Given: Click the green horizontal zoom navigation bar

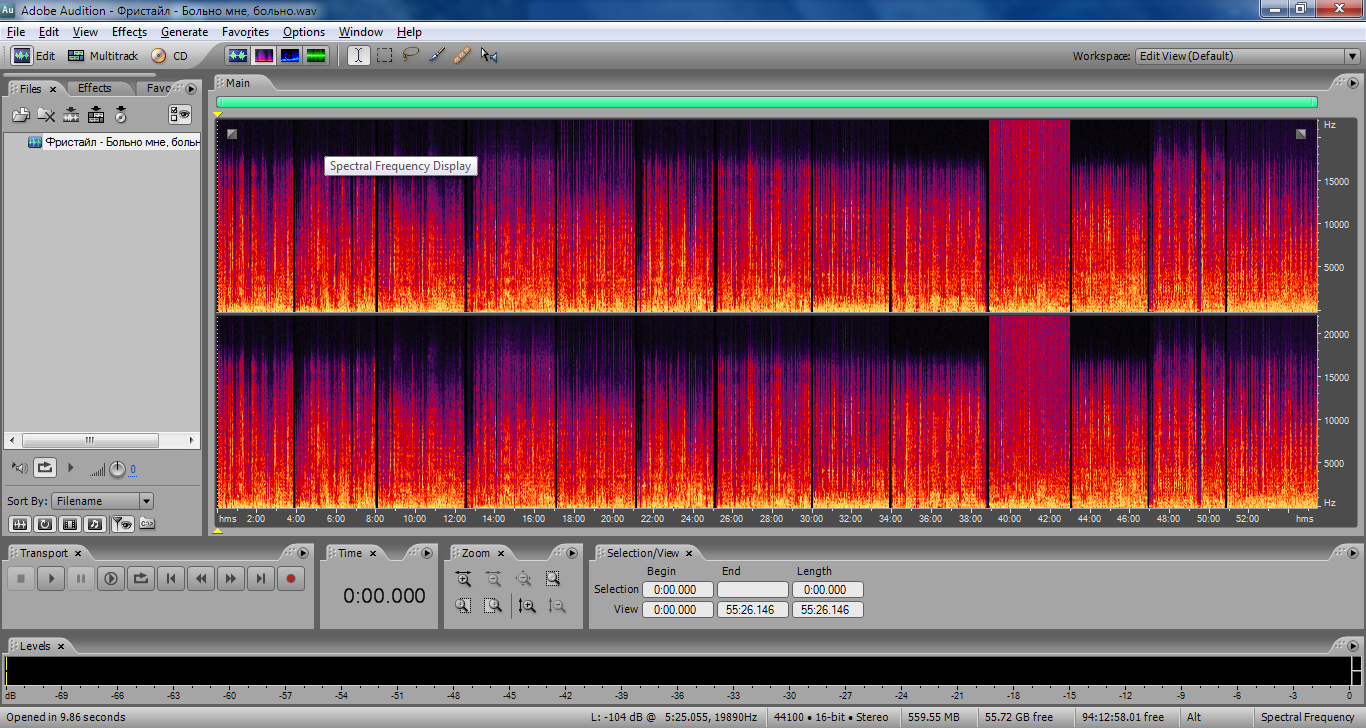Looking at the screenshot, I should point(766,102).
